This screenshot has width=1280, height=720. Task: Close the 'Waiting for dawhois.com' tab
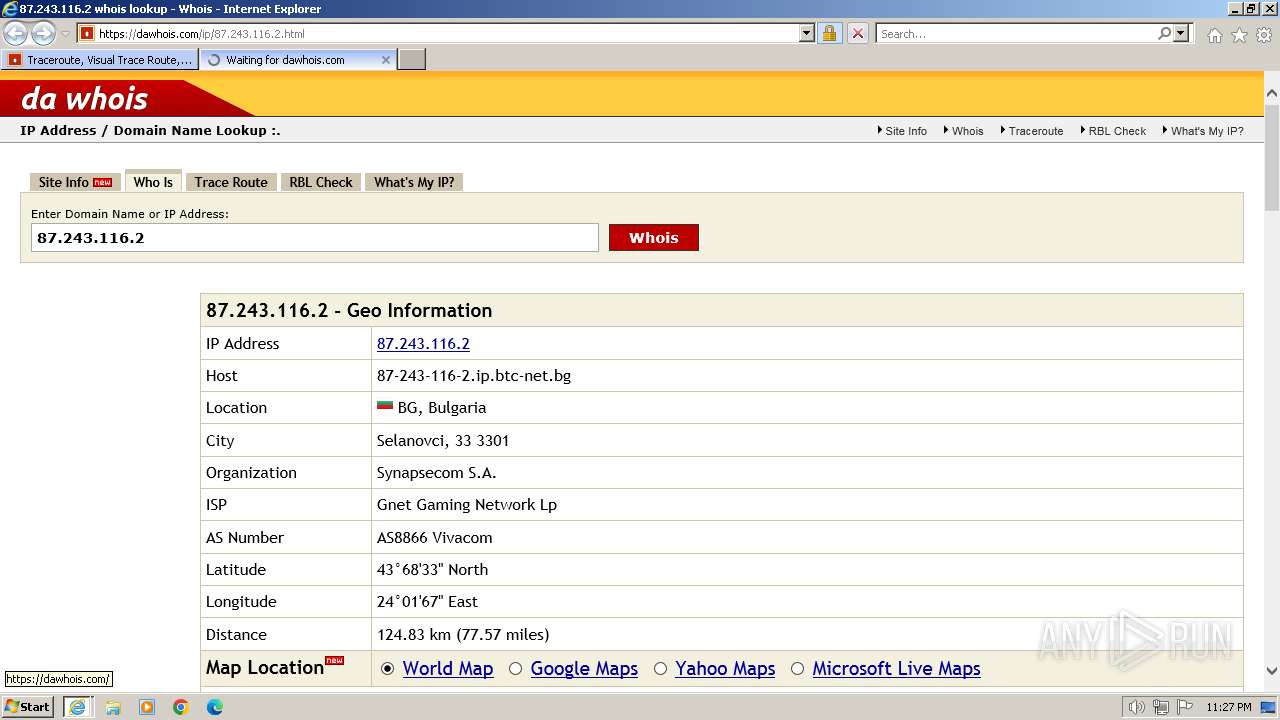tap(386, 60)
